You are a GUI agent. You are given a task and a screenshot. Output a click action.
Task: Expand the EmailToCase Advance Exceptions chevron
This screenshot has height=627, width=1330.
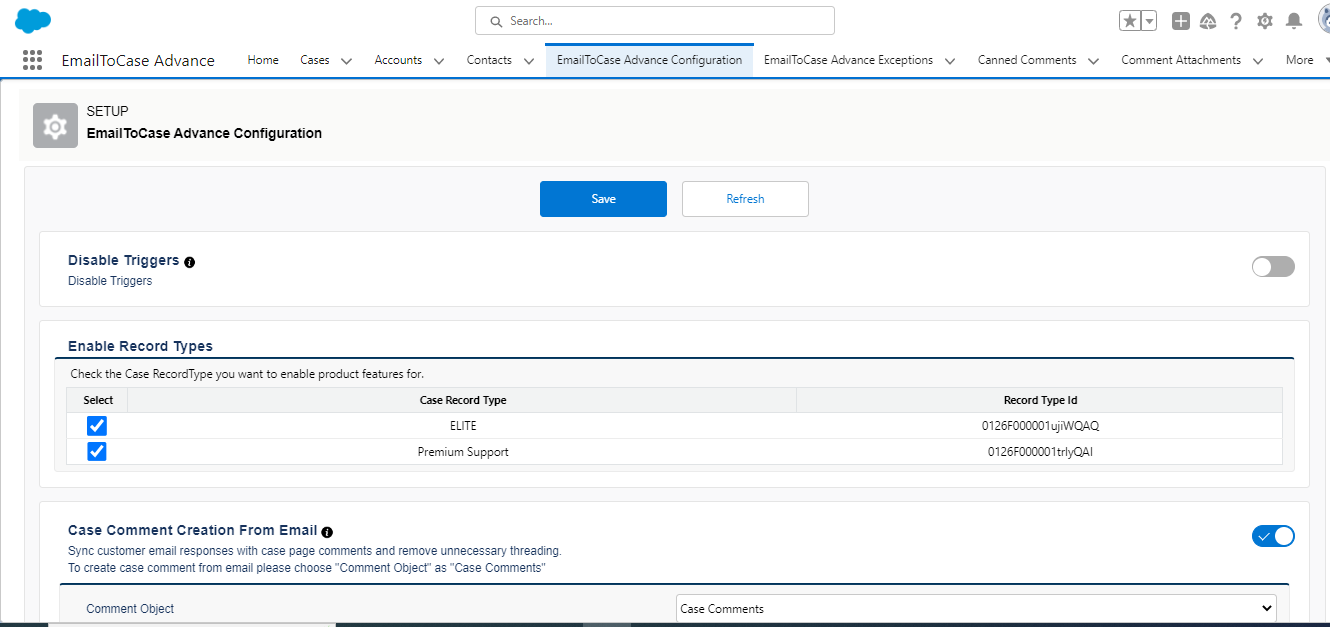tap(949, 61)
